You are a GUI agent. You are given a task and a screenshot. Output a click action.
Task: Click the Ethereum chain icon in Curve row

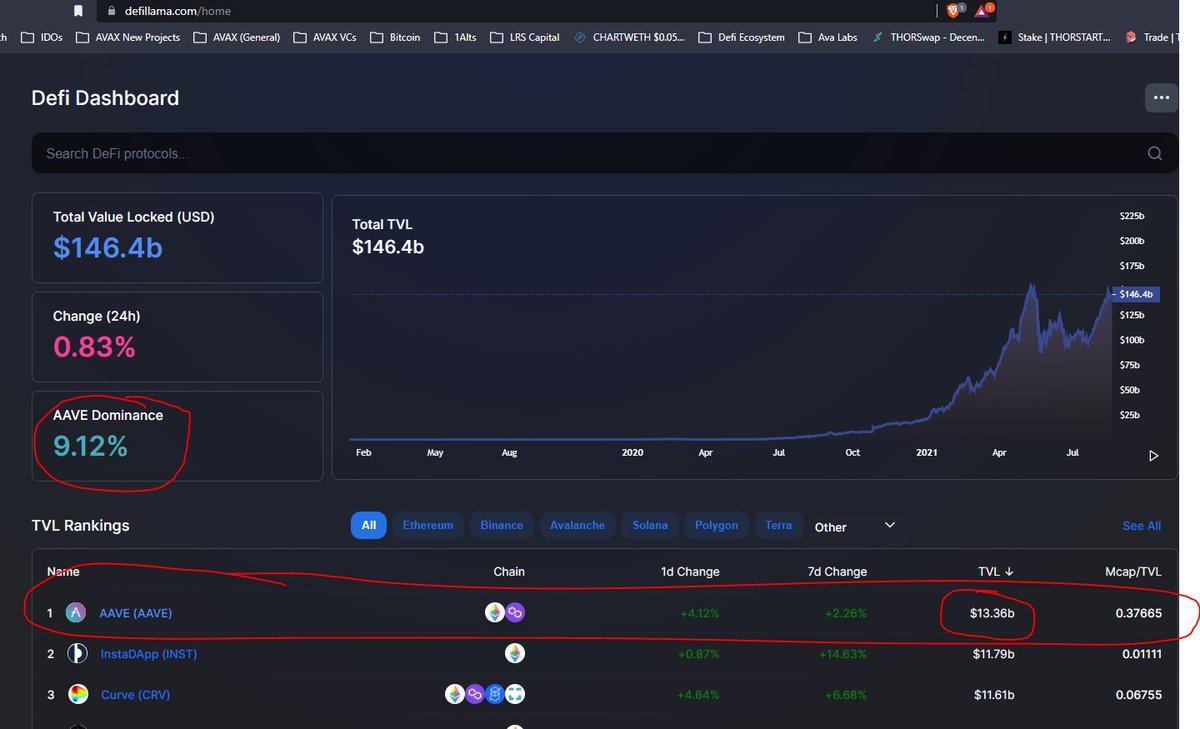click(x=455, y=694)
